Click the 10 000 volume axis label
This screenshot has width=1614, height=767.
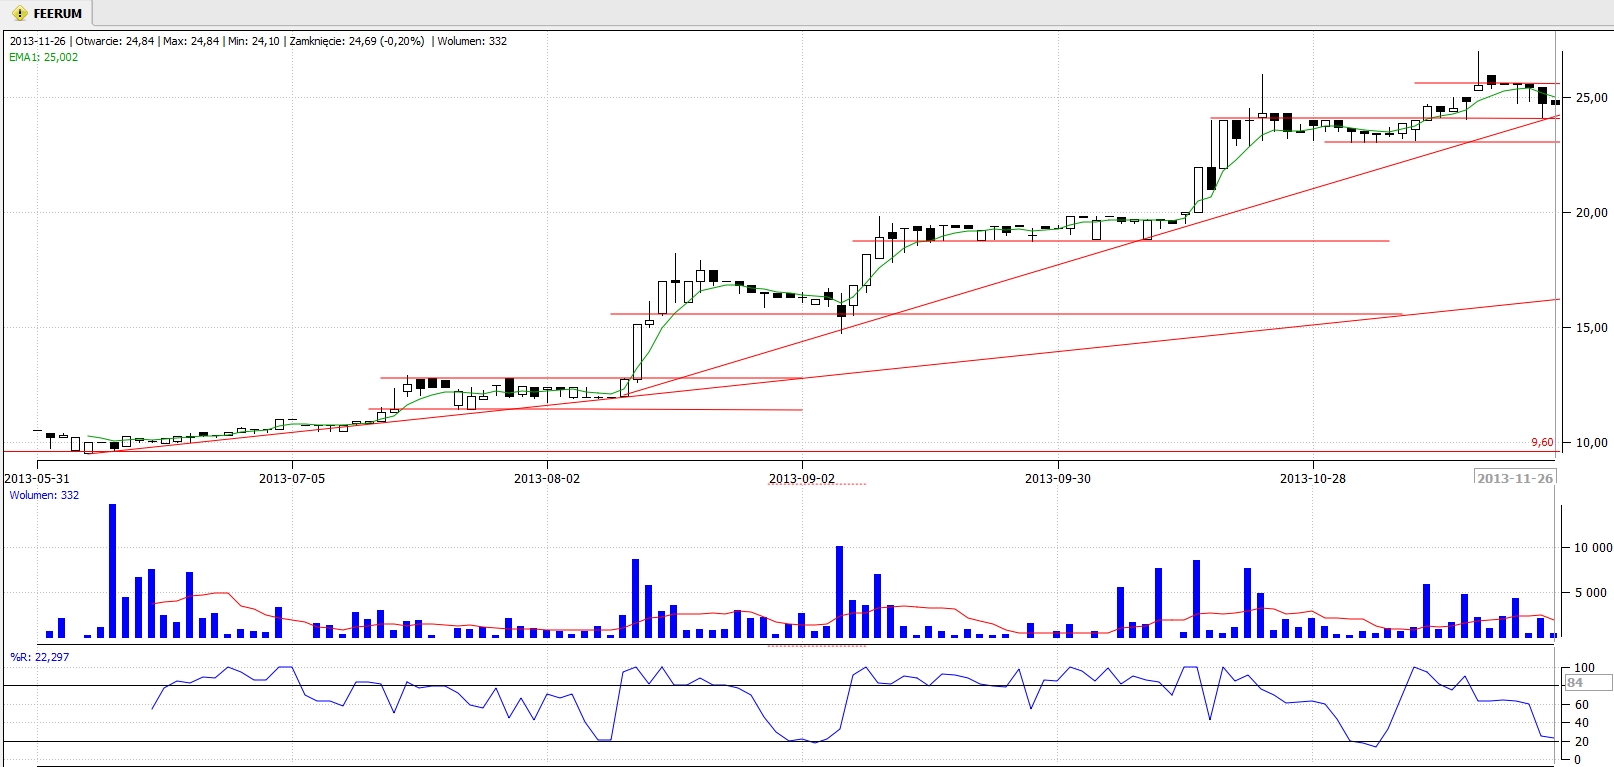point(1593,548)
